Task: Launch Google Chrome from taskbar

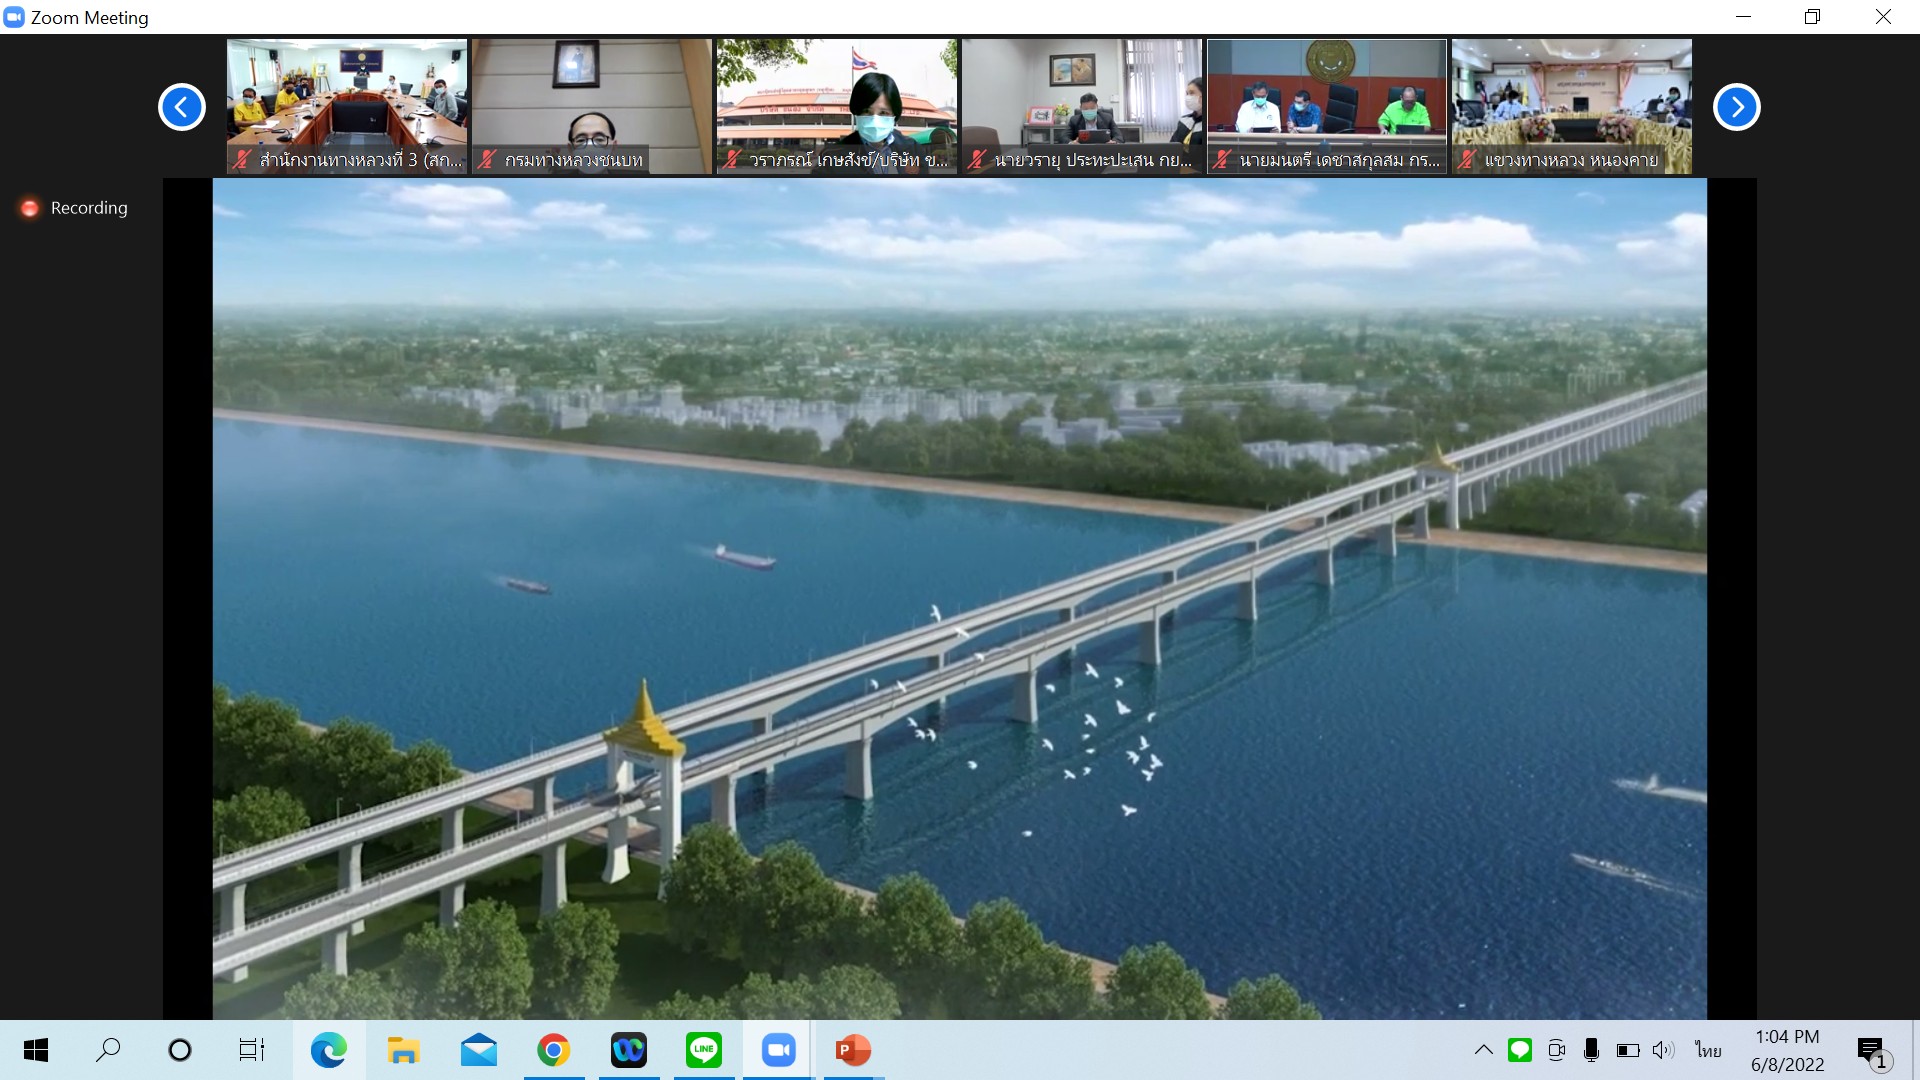Action: 553,1050
